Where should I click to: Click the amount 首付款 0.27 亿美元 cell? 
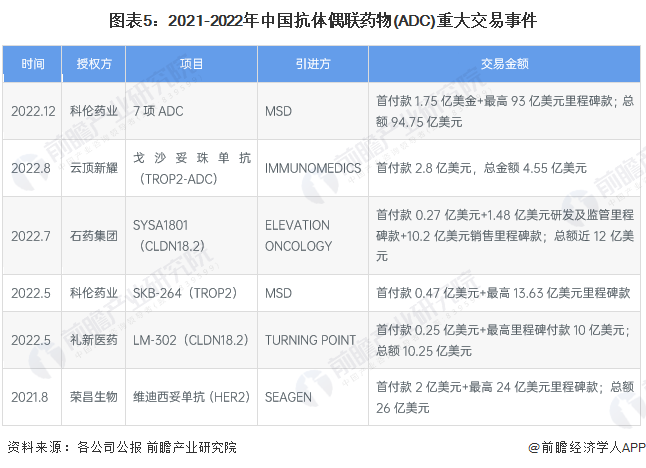pos(505,236)
